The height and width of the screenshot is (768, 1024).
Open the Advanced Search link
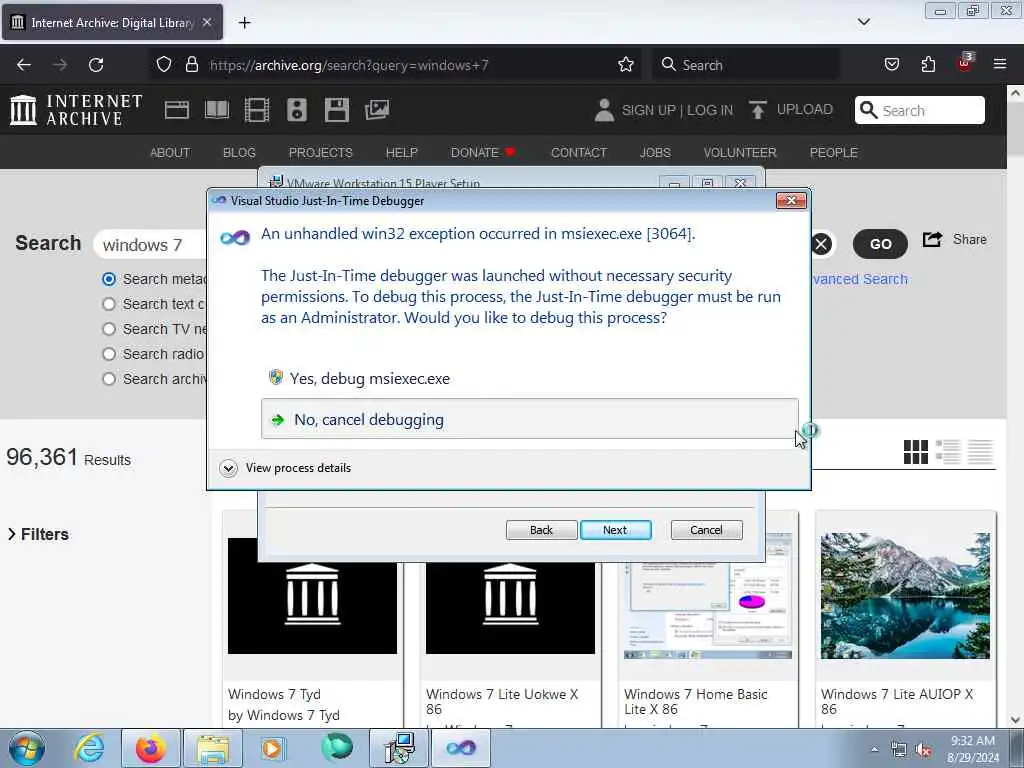coord(859,279)
